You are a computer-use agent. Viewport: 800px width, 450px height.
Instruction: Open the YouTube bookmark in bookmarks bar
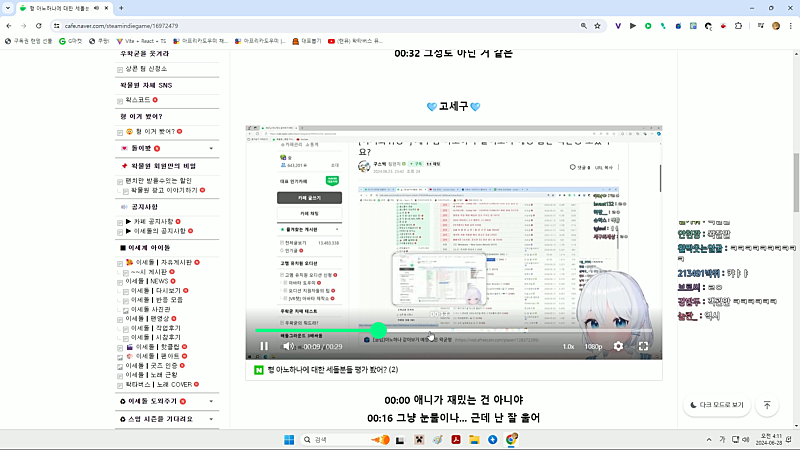(355, 41)
